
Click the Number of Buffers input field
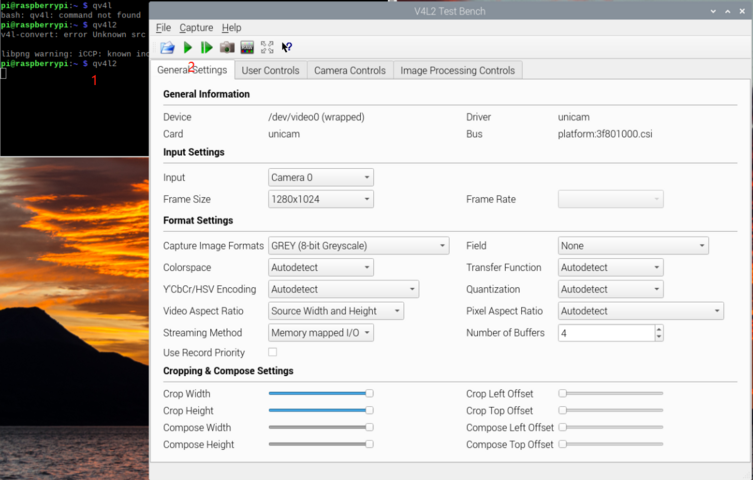point(605,333)
